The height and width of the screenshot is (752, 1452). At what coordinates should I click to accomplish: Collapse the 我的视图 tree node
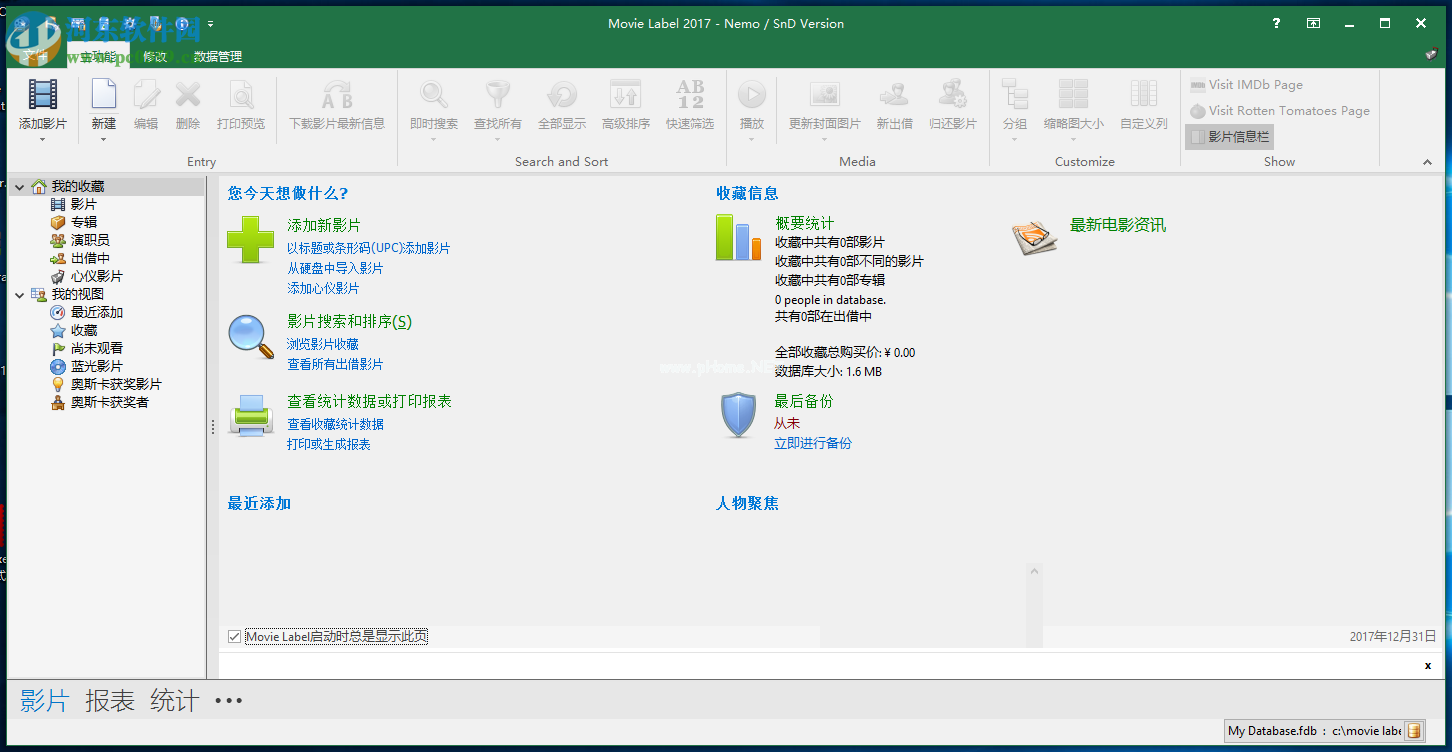pyautogui.click(x=20, y=294)
